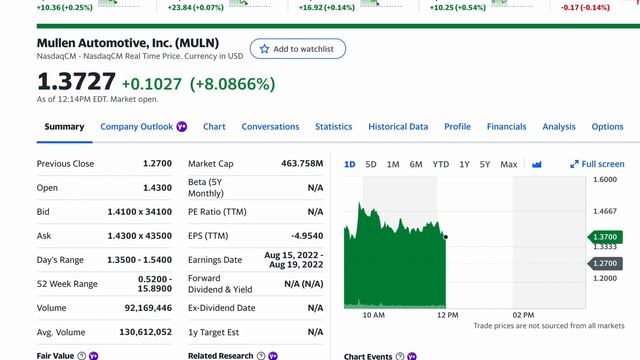Open the Conversations tab

coord(270,127)
